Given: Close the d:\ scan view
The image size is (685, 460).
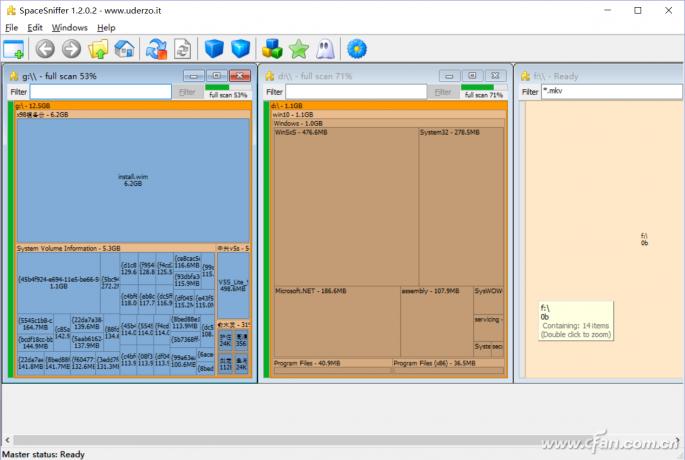Looking at the screenshot, I should tap(495, 76).
